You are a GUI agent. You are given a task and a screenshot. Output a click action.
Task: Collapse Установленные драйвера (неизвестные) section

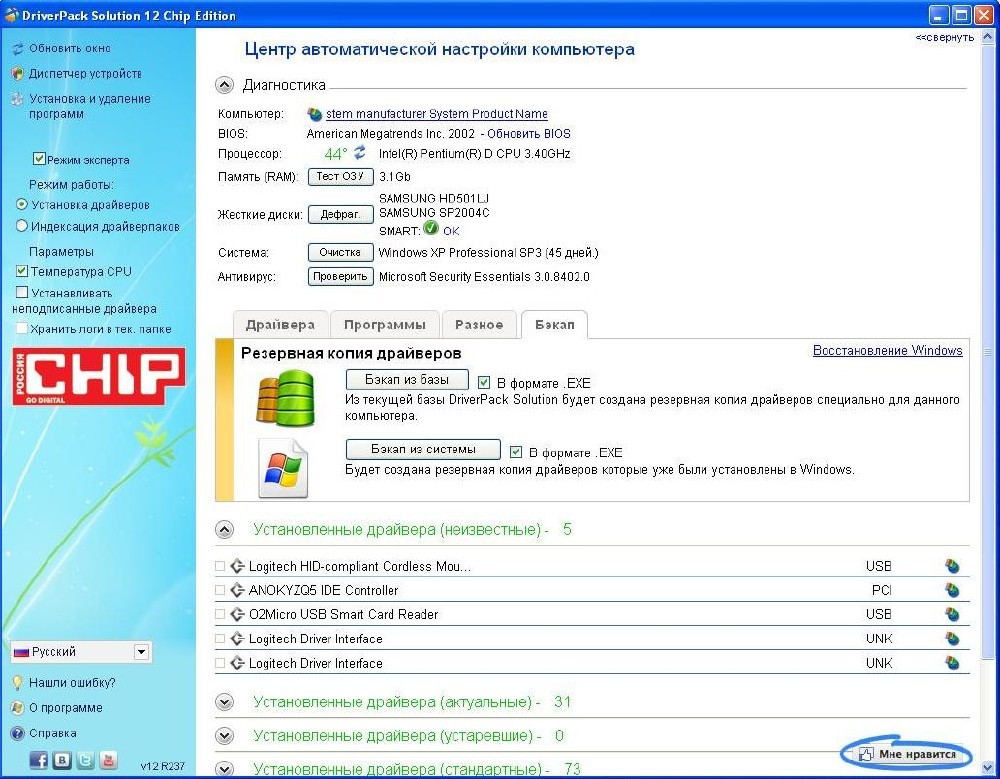224,530
